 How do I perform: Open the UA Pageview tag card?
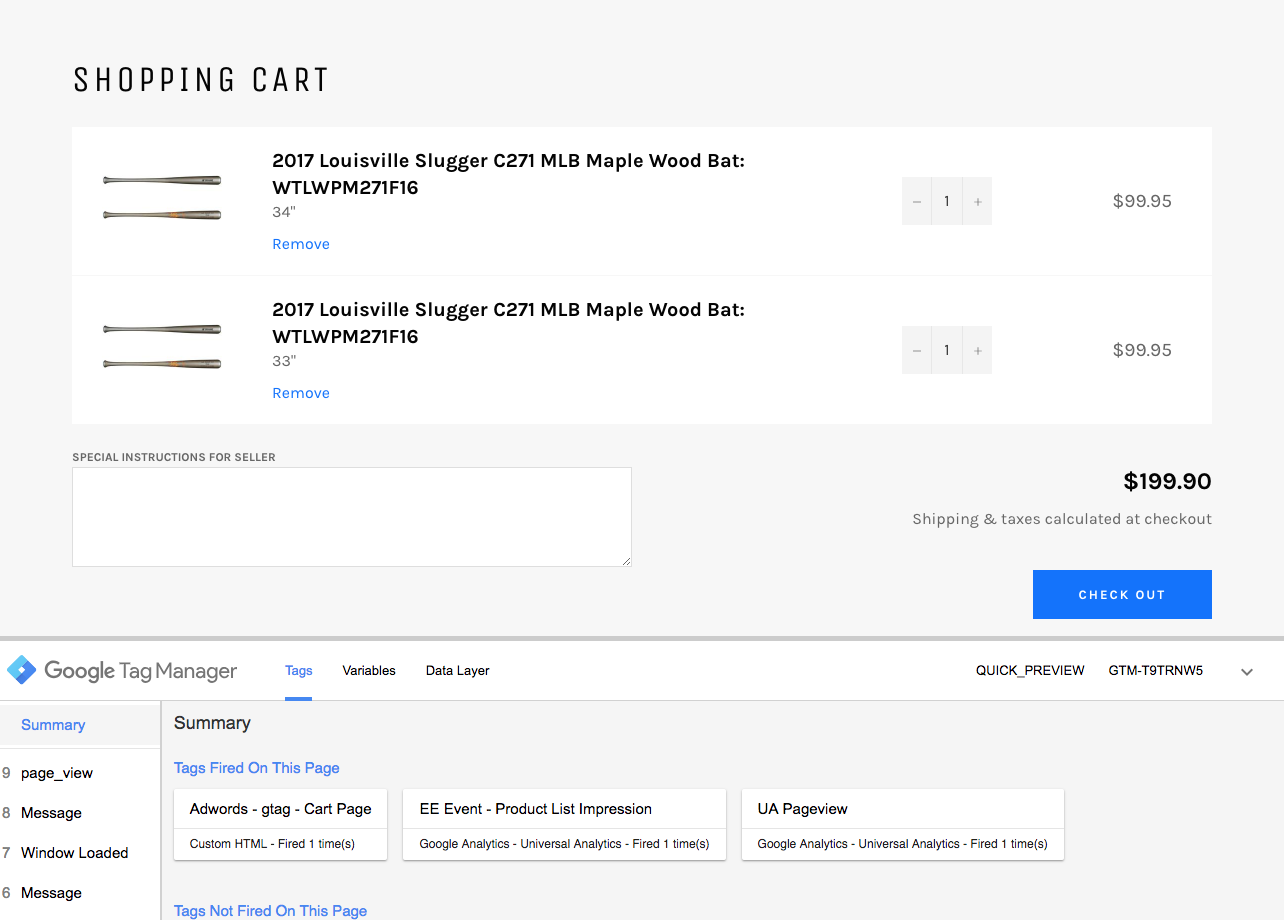[x=902, y=824]
